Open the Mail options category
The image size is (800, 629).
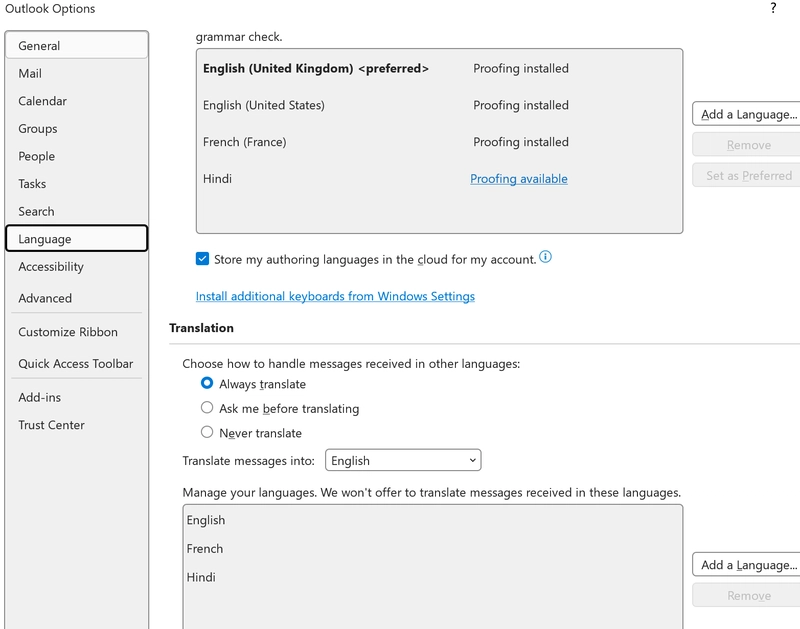click(30, 73)
